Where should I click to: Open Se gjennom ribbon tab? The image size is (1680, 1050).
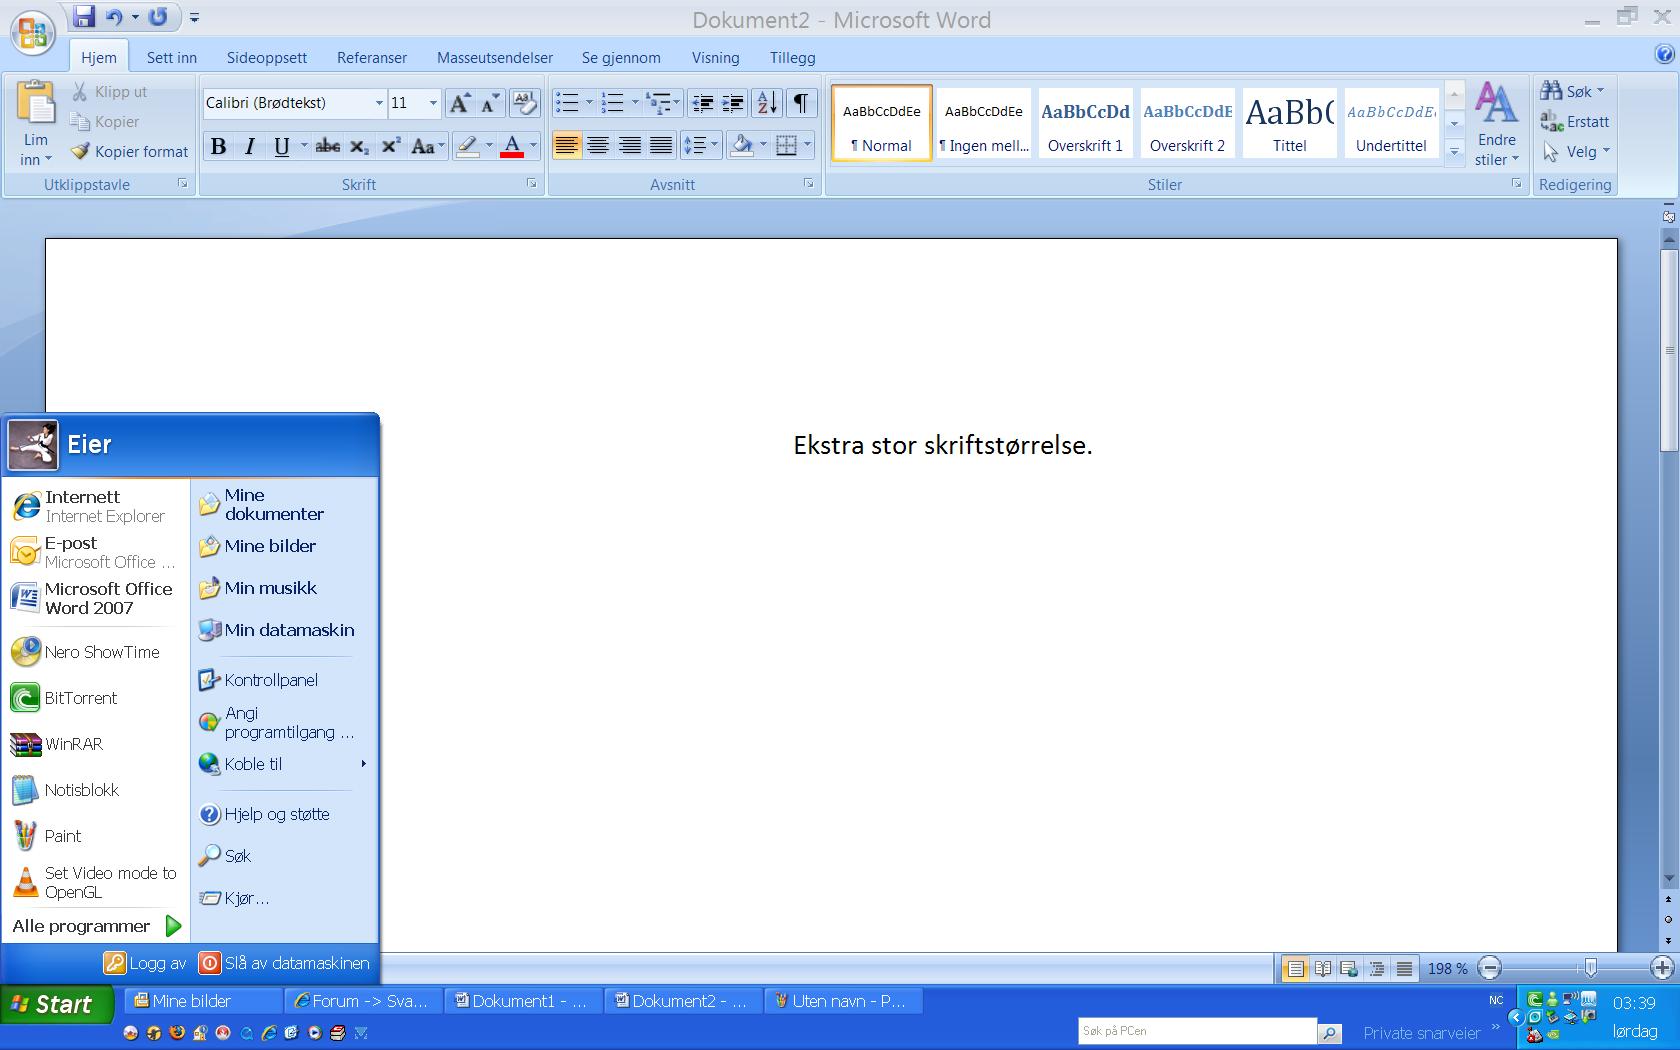pos(621,58)
